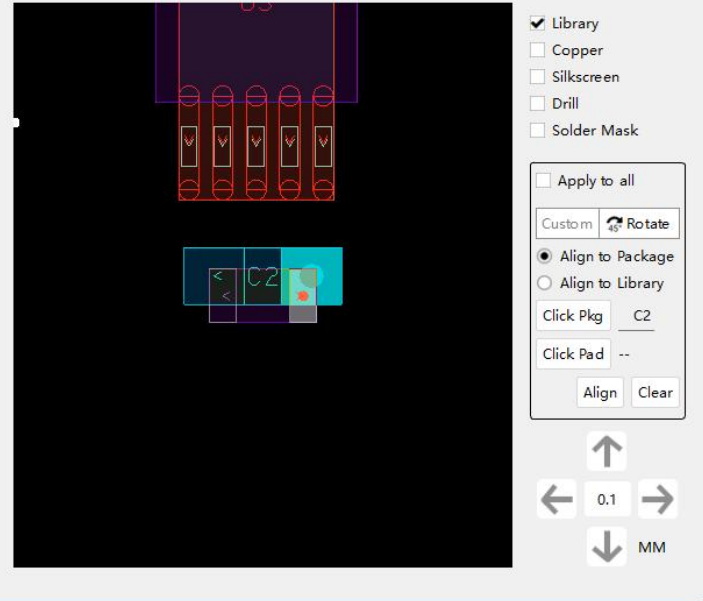The image size is (703, 601).
Task: Click the Align button
Action: pos(600,392)
